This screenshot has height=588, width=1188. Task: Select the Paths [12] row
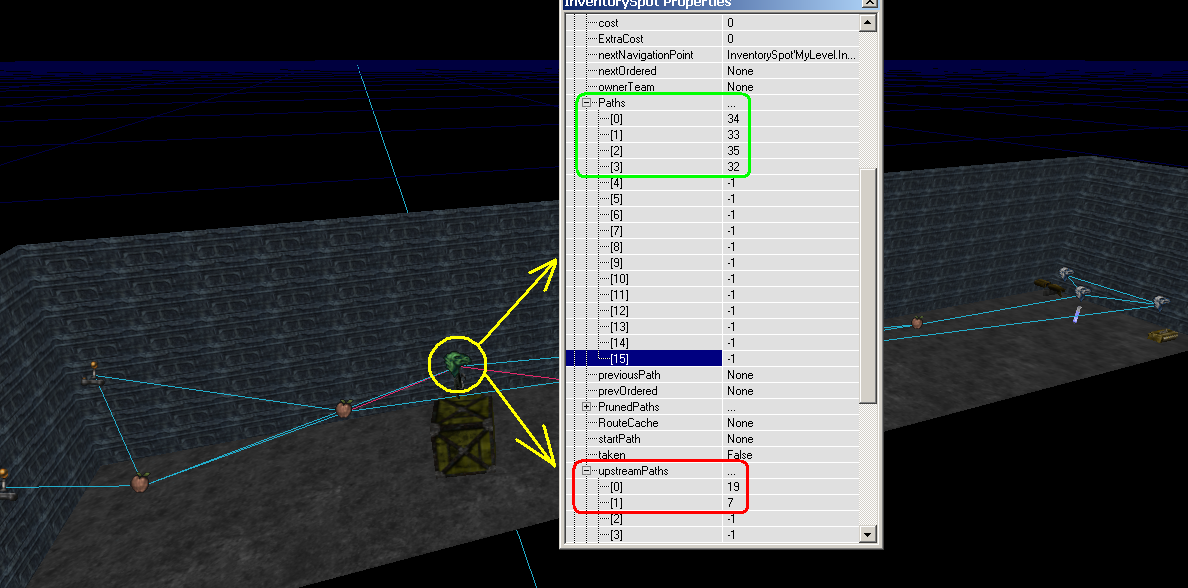712,311
